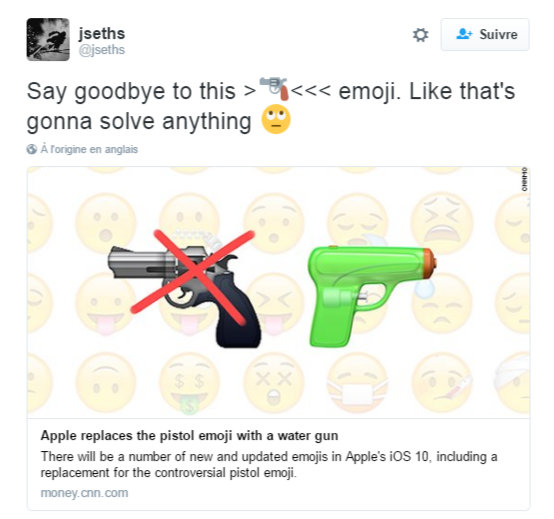This screenshot has width=554, height=519.
Task: Open the gear settings icon
Action: [x=420, y=35]
